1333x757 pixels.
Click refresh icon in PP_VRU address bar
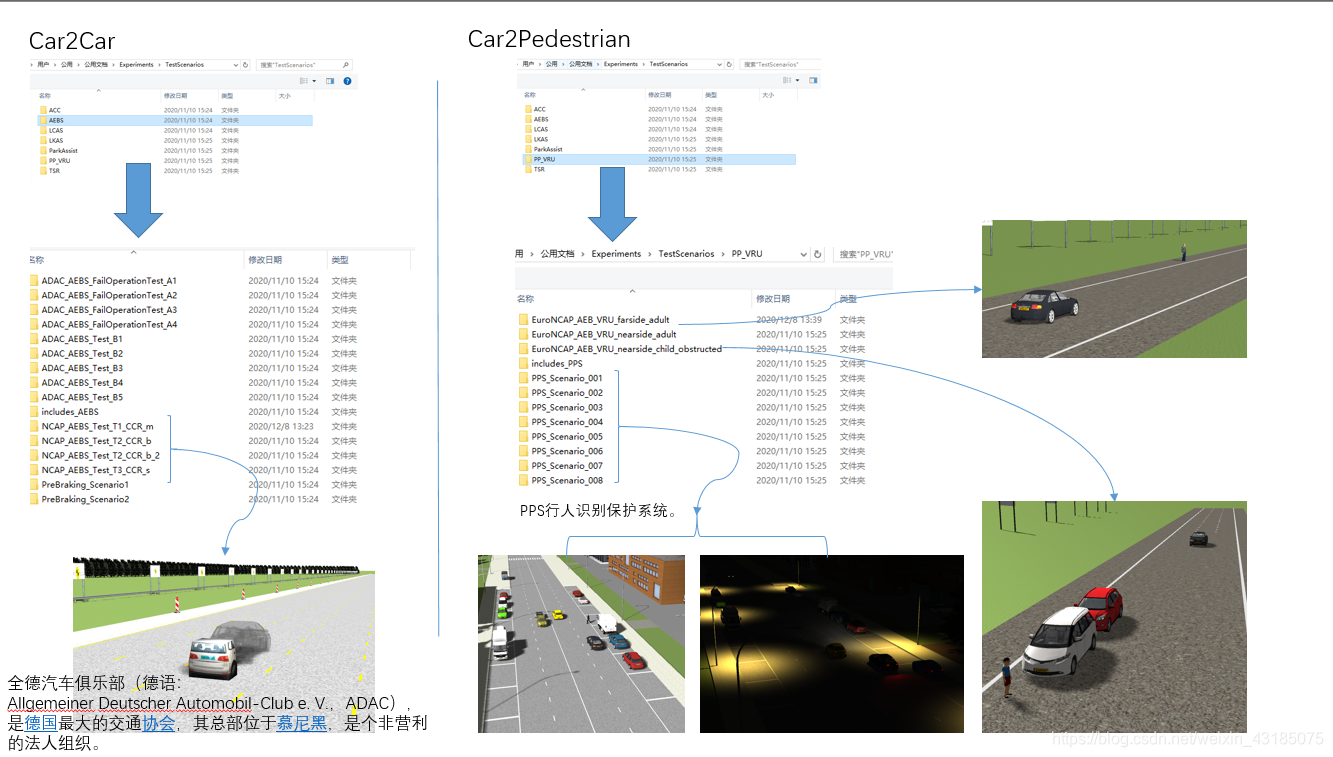tap(817, 254)
